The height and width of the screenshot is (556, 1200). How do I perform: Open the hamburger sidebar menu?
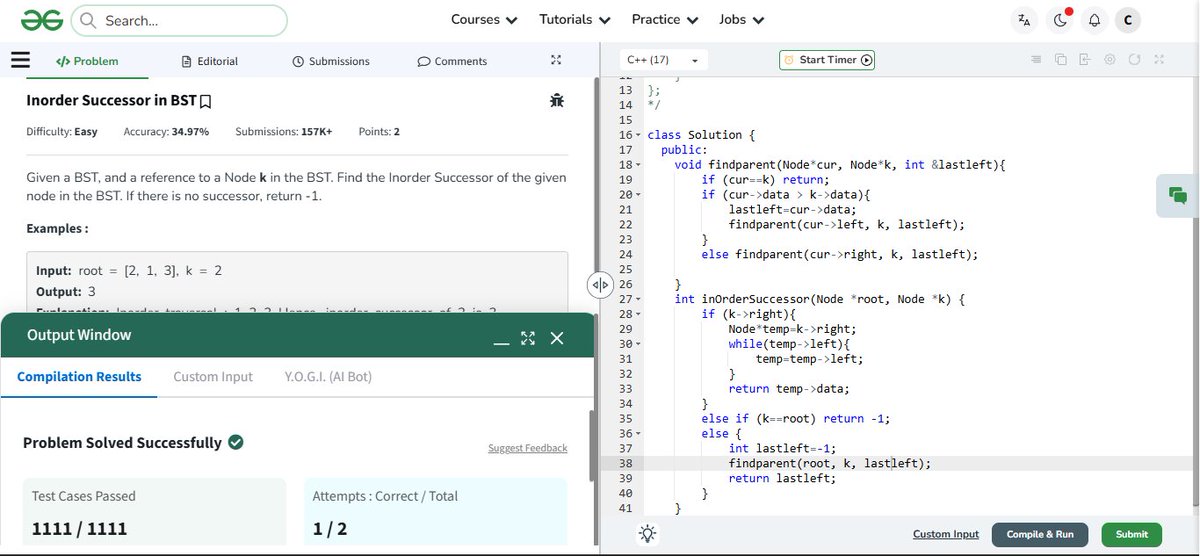(x=20, y=60)
